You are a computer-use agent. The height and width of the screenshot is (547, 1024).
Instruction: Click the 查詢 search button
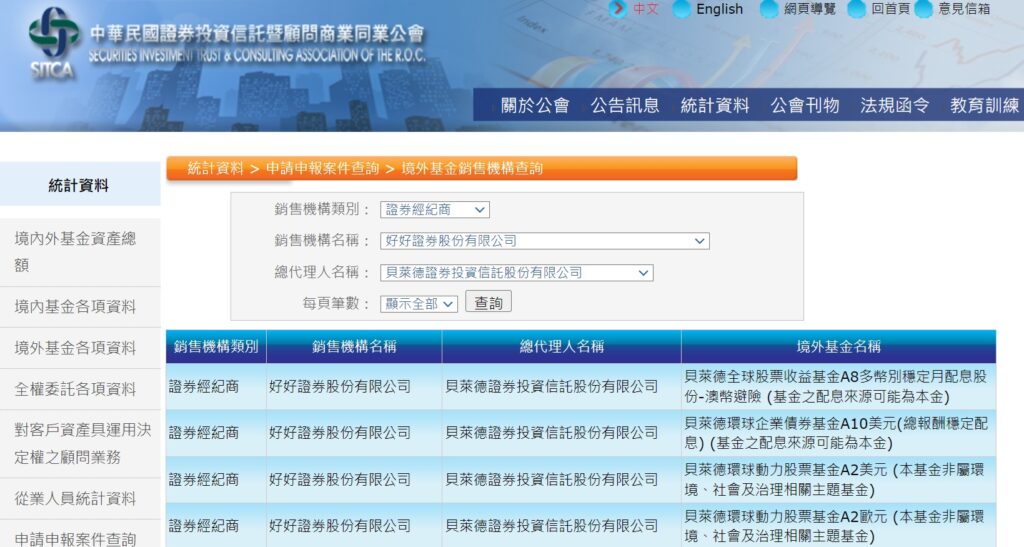click(488, 302)
